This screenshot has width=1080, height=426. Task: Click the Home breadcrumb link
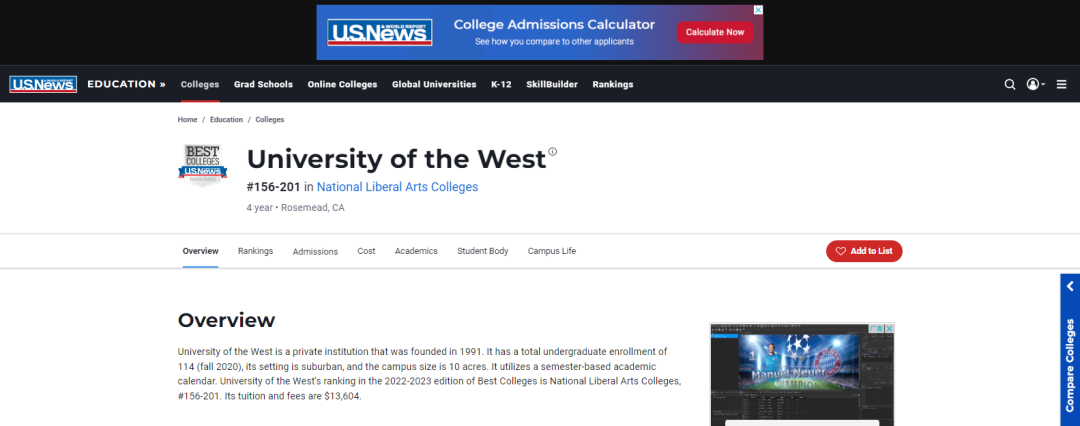[x=187, y=120]
